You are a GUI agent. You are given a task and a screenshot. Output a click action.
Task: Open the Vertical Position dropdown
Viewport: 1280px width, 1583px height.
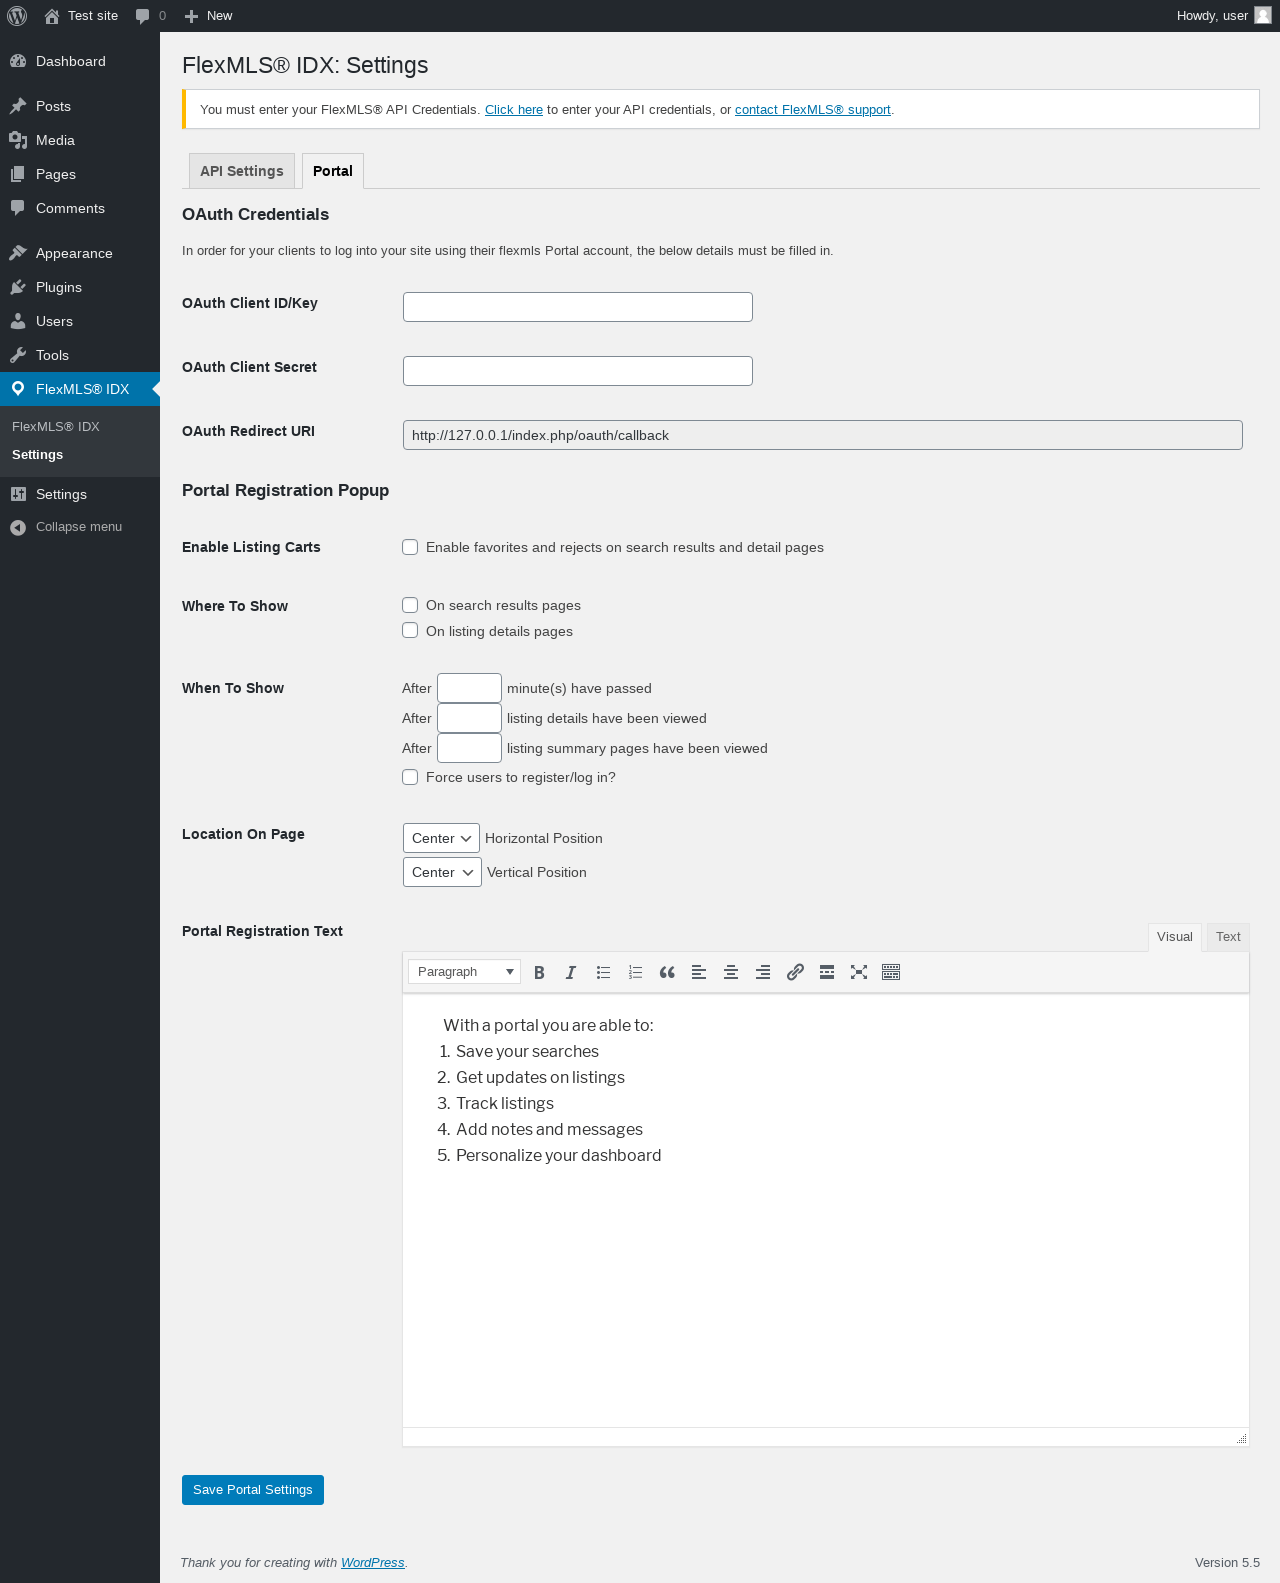click(442, 872)
